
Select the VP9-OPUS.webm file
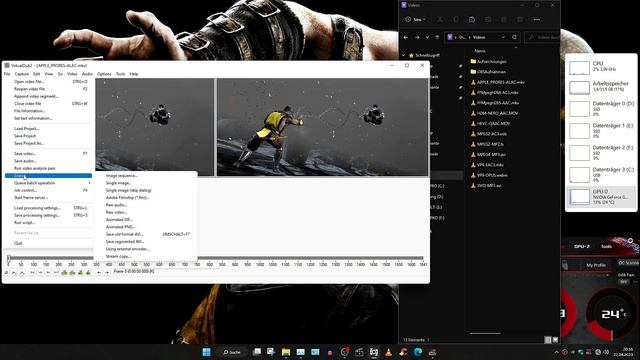489,175
